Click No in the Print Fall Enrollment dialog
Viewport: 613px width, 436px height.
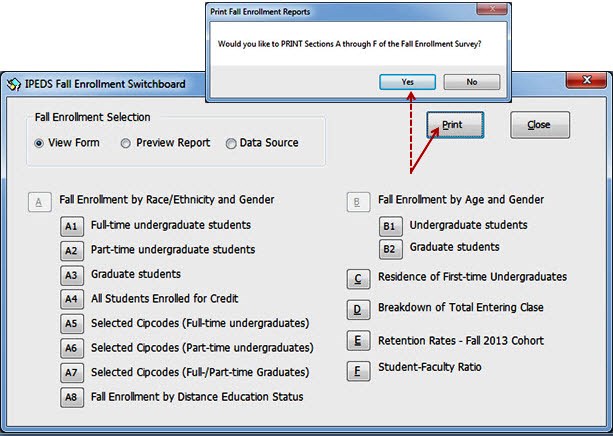471,82
